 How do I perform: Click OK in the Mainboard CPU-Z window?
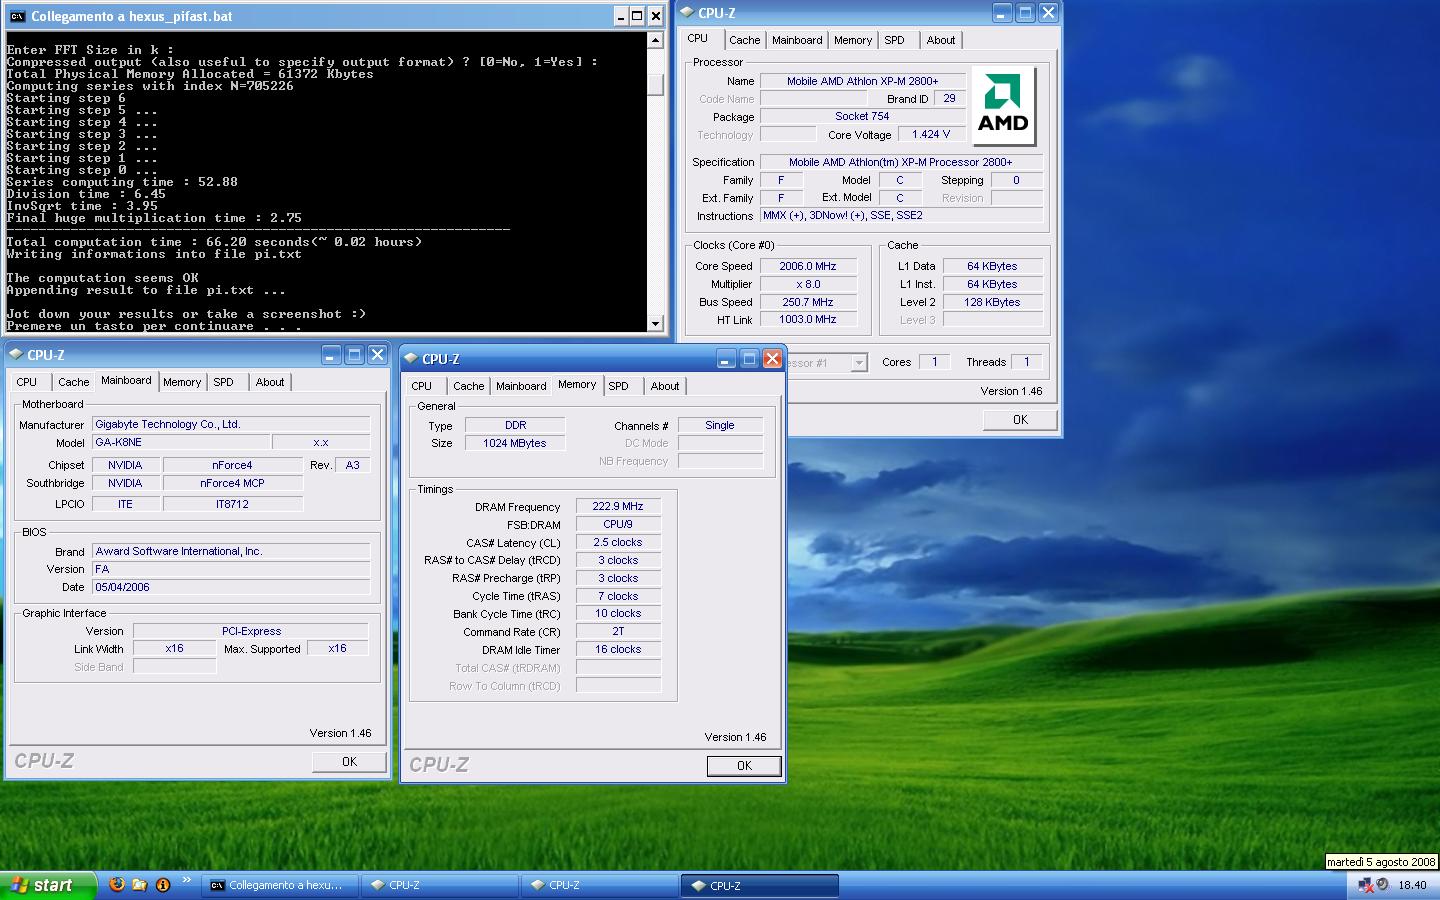[349, 761]
